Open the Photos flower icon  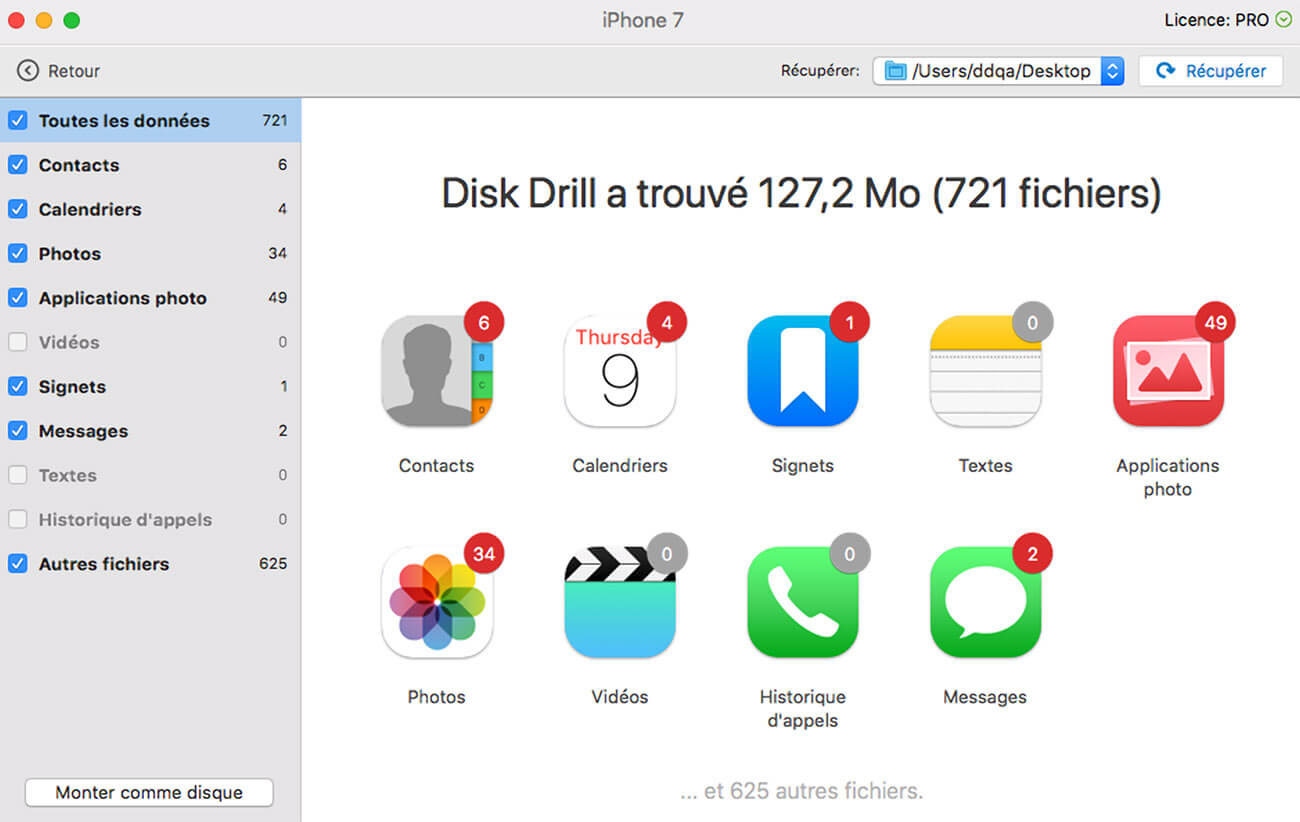pyautogui.click(x=437, y=602)
